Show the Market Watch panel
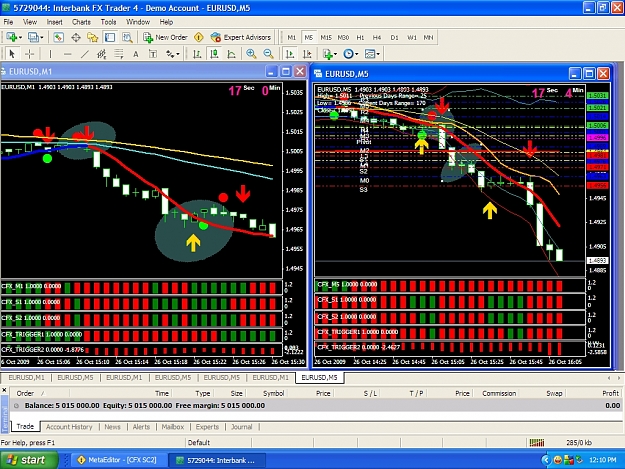625x469 pixels. [58, 37]
